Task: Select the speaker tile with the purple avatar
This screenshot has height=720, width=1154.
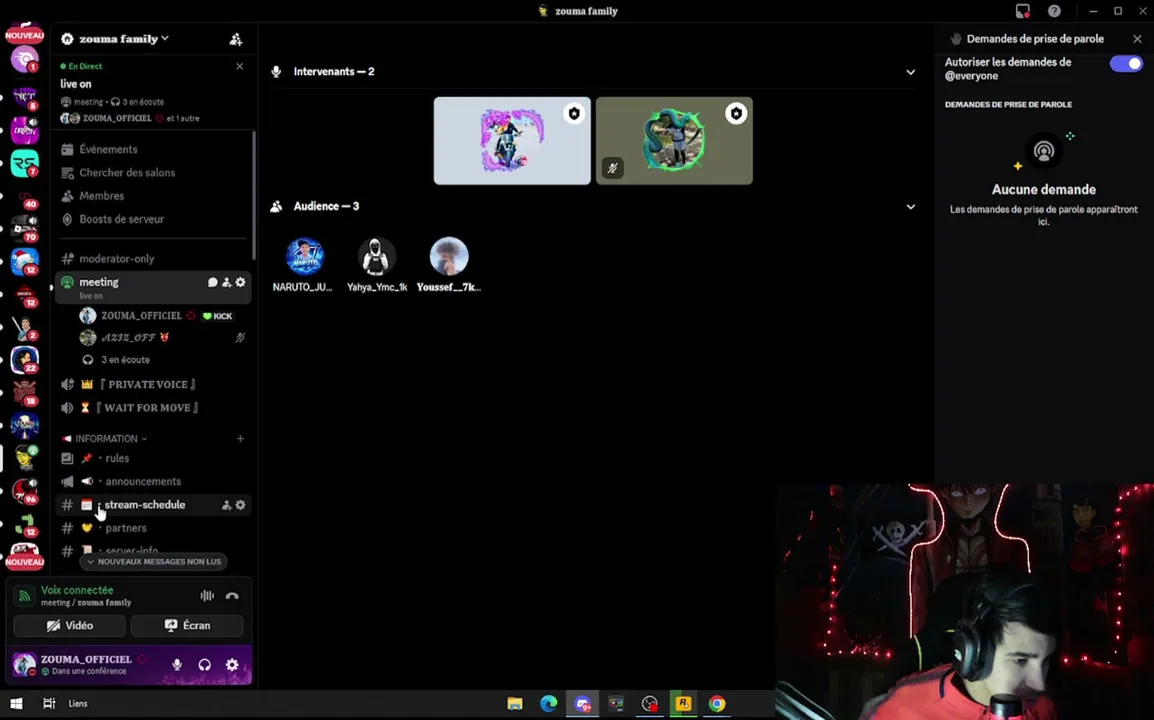Action: point(511,141)
